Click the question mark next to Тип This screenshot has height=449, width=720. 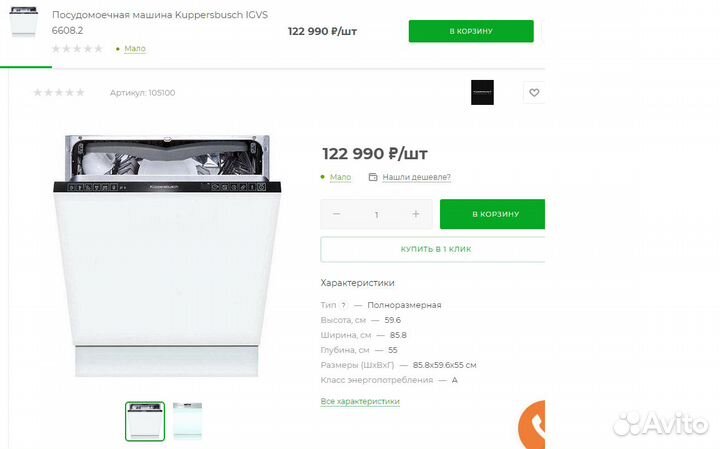click(343, 305)
